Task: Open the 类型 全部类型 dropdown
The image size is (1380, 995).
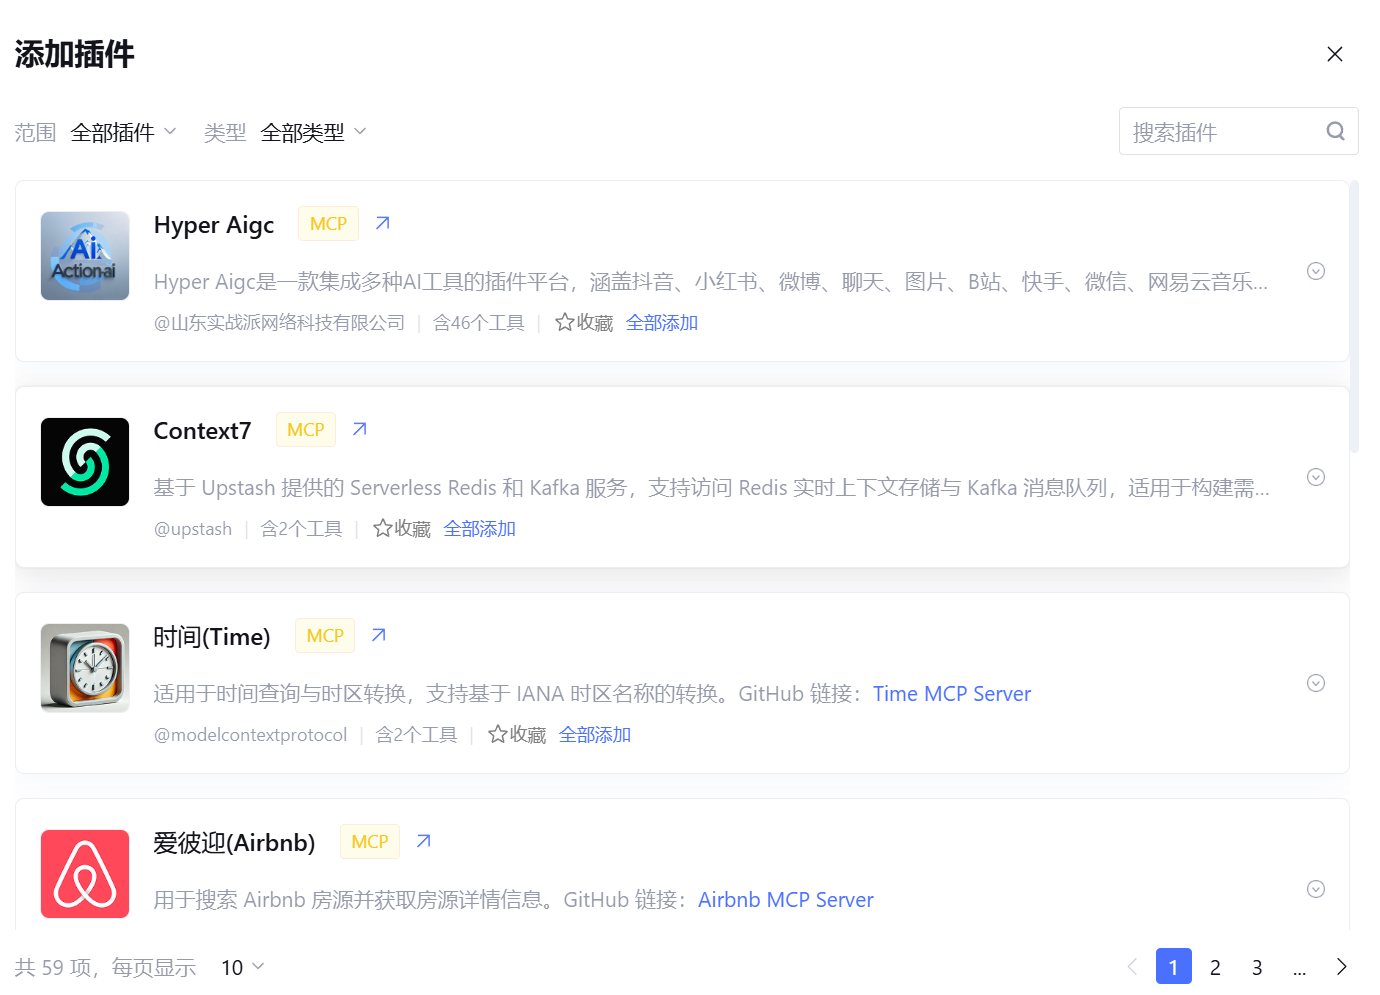Action: 314,132
